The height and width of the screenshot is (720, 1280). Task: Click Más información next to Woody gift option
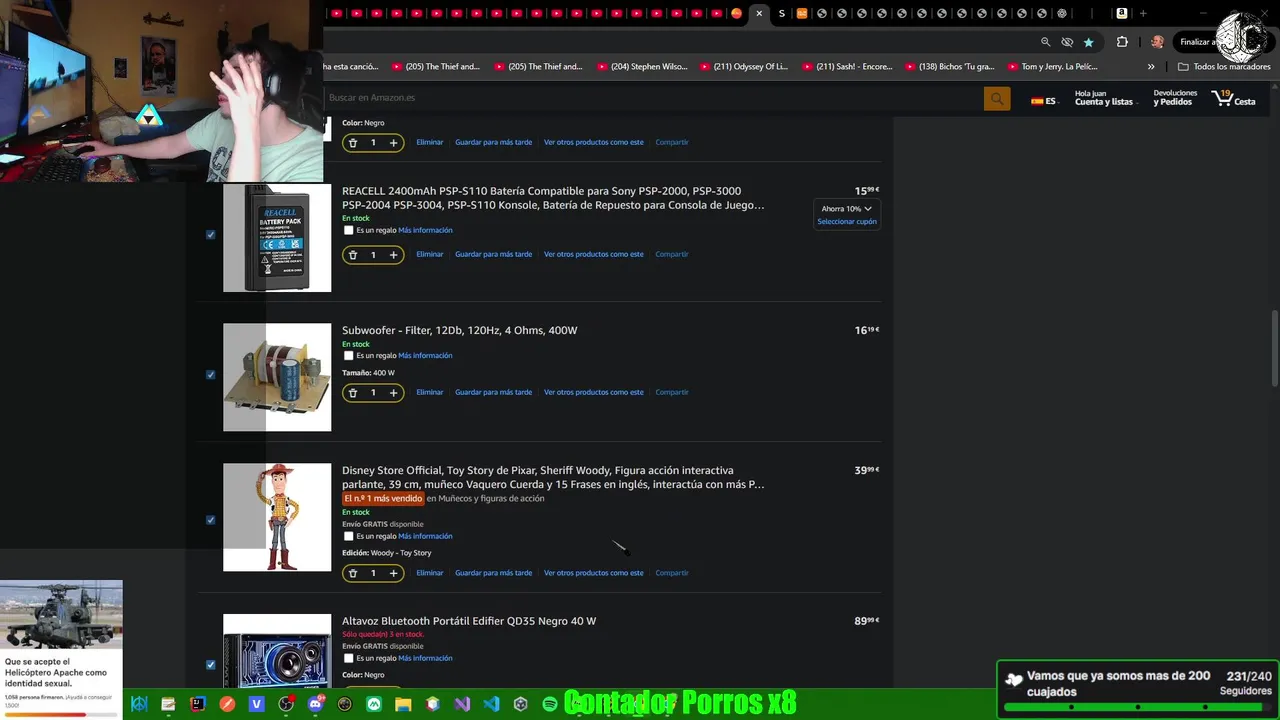click(x=425, y=536)
